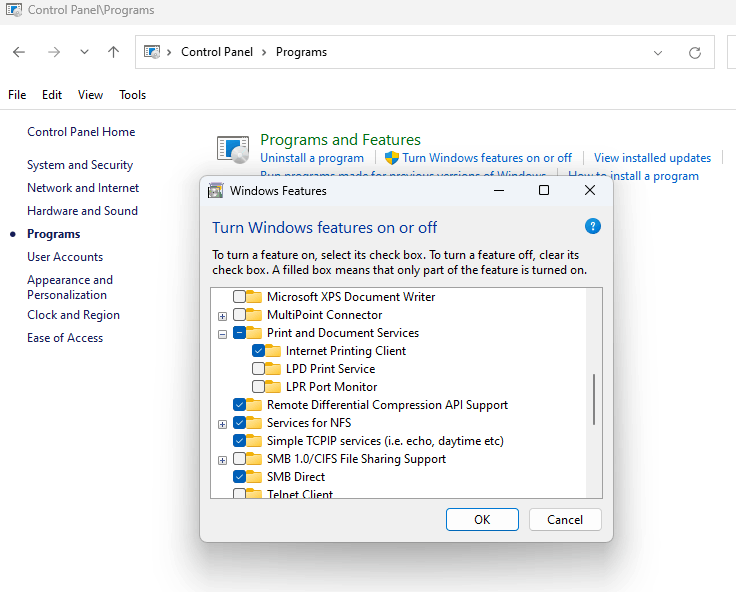736x592 pixels.
Task: Enable SMB 1.0/CIFS File Sharing Support checkbox
Action: click(239, 459)
